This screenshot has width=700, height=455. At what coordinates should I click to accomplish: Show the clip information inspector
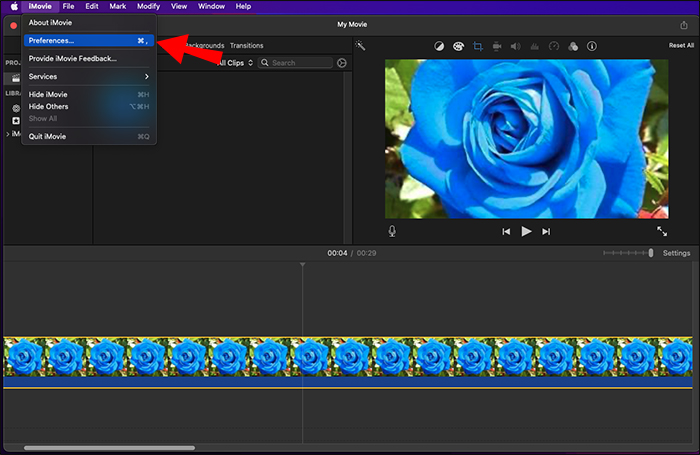(x=591, y=46)
